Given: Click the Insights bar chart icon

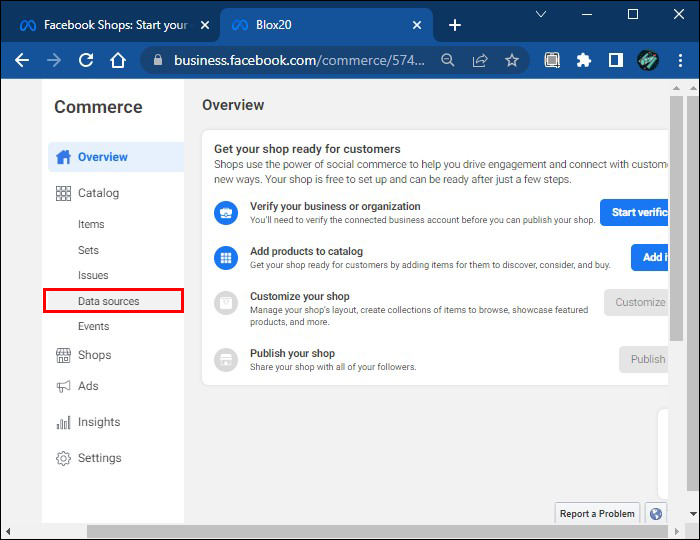Looking at the screenshot, I should (64, 422).
